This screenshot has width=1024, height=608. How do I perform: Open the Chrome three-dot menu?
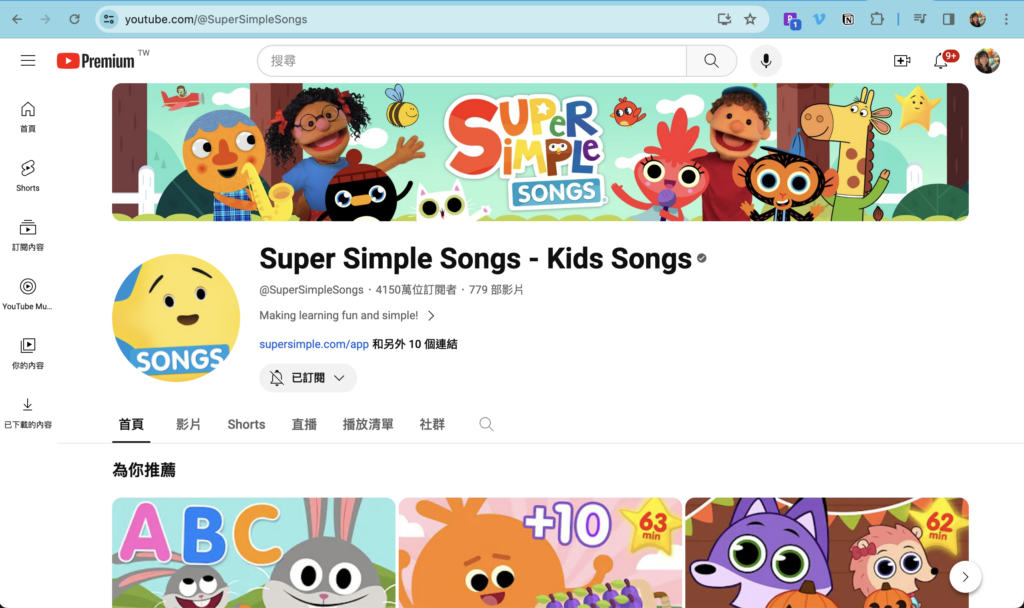(x=1006, y=19)
